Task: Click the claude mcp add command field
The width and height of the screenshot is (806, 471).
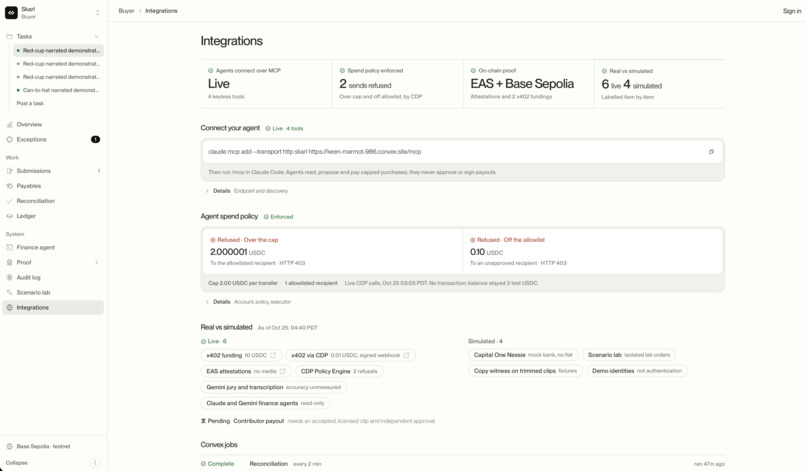Action: [463, 152]
